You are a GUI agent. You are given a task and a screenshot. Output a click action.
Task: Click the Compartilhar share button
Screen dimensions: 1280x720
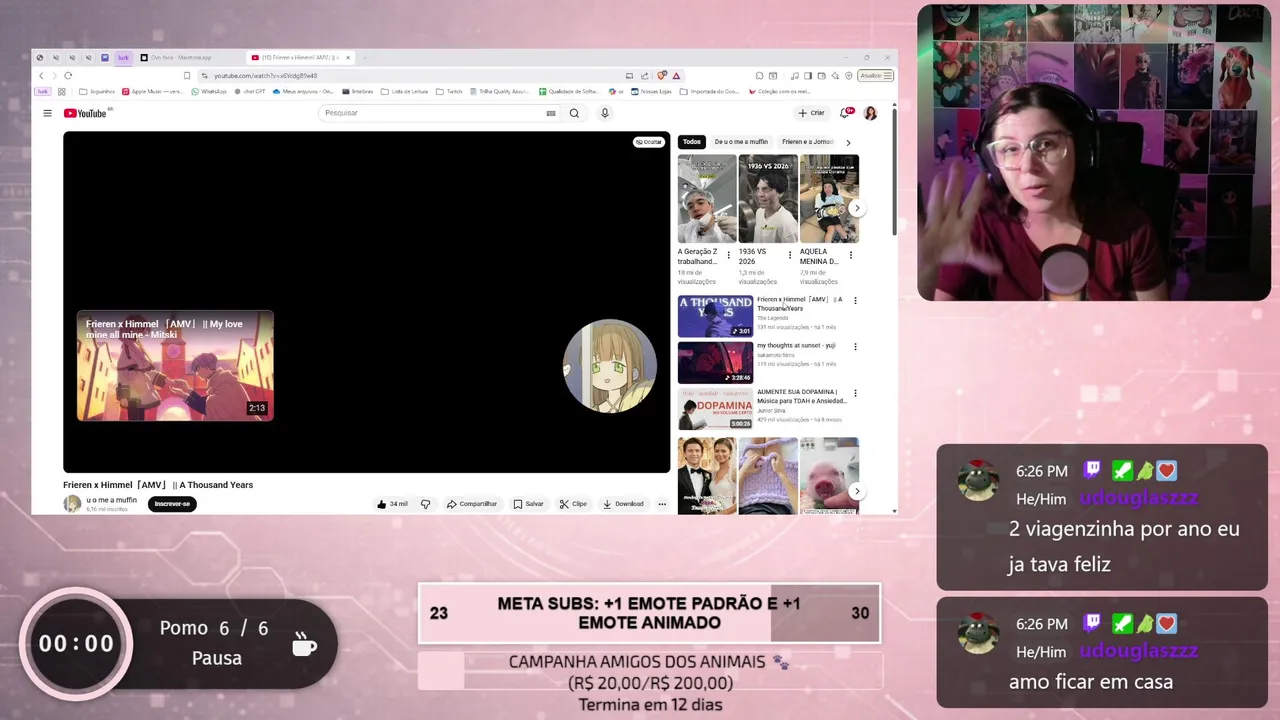tap(472, 504)
